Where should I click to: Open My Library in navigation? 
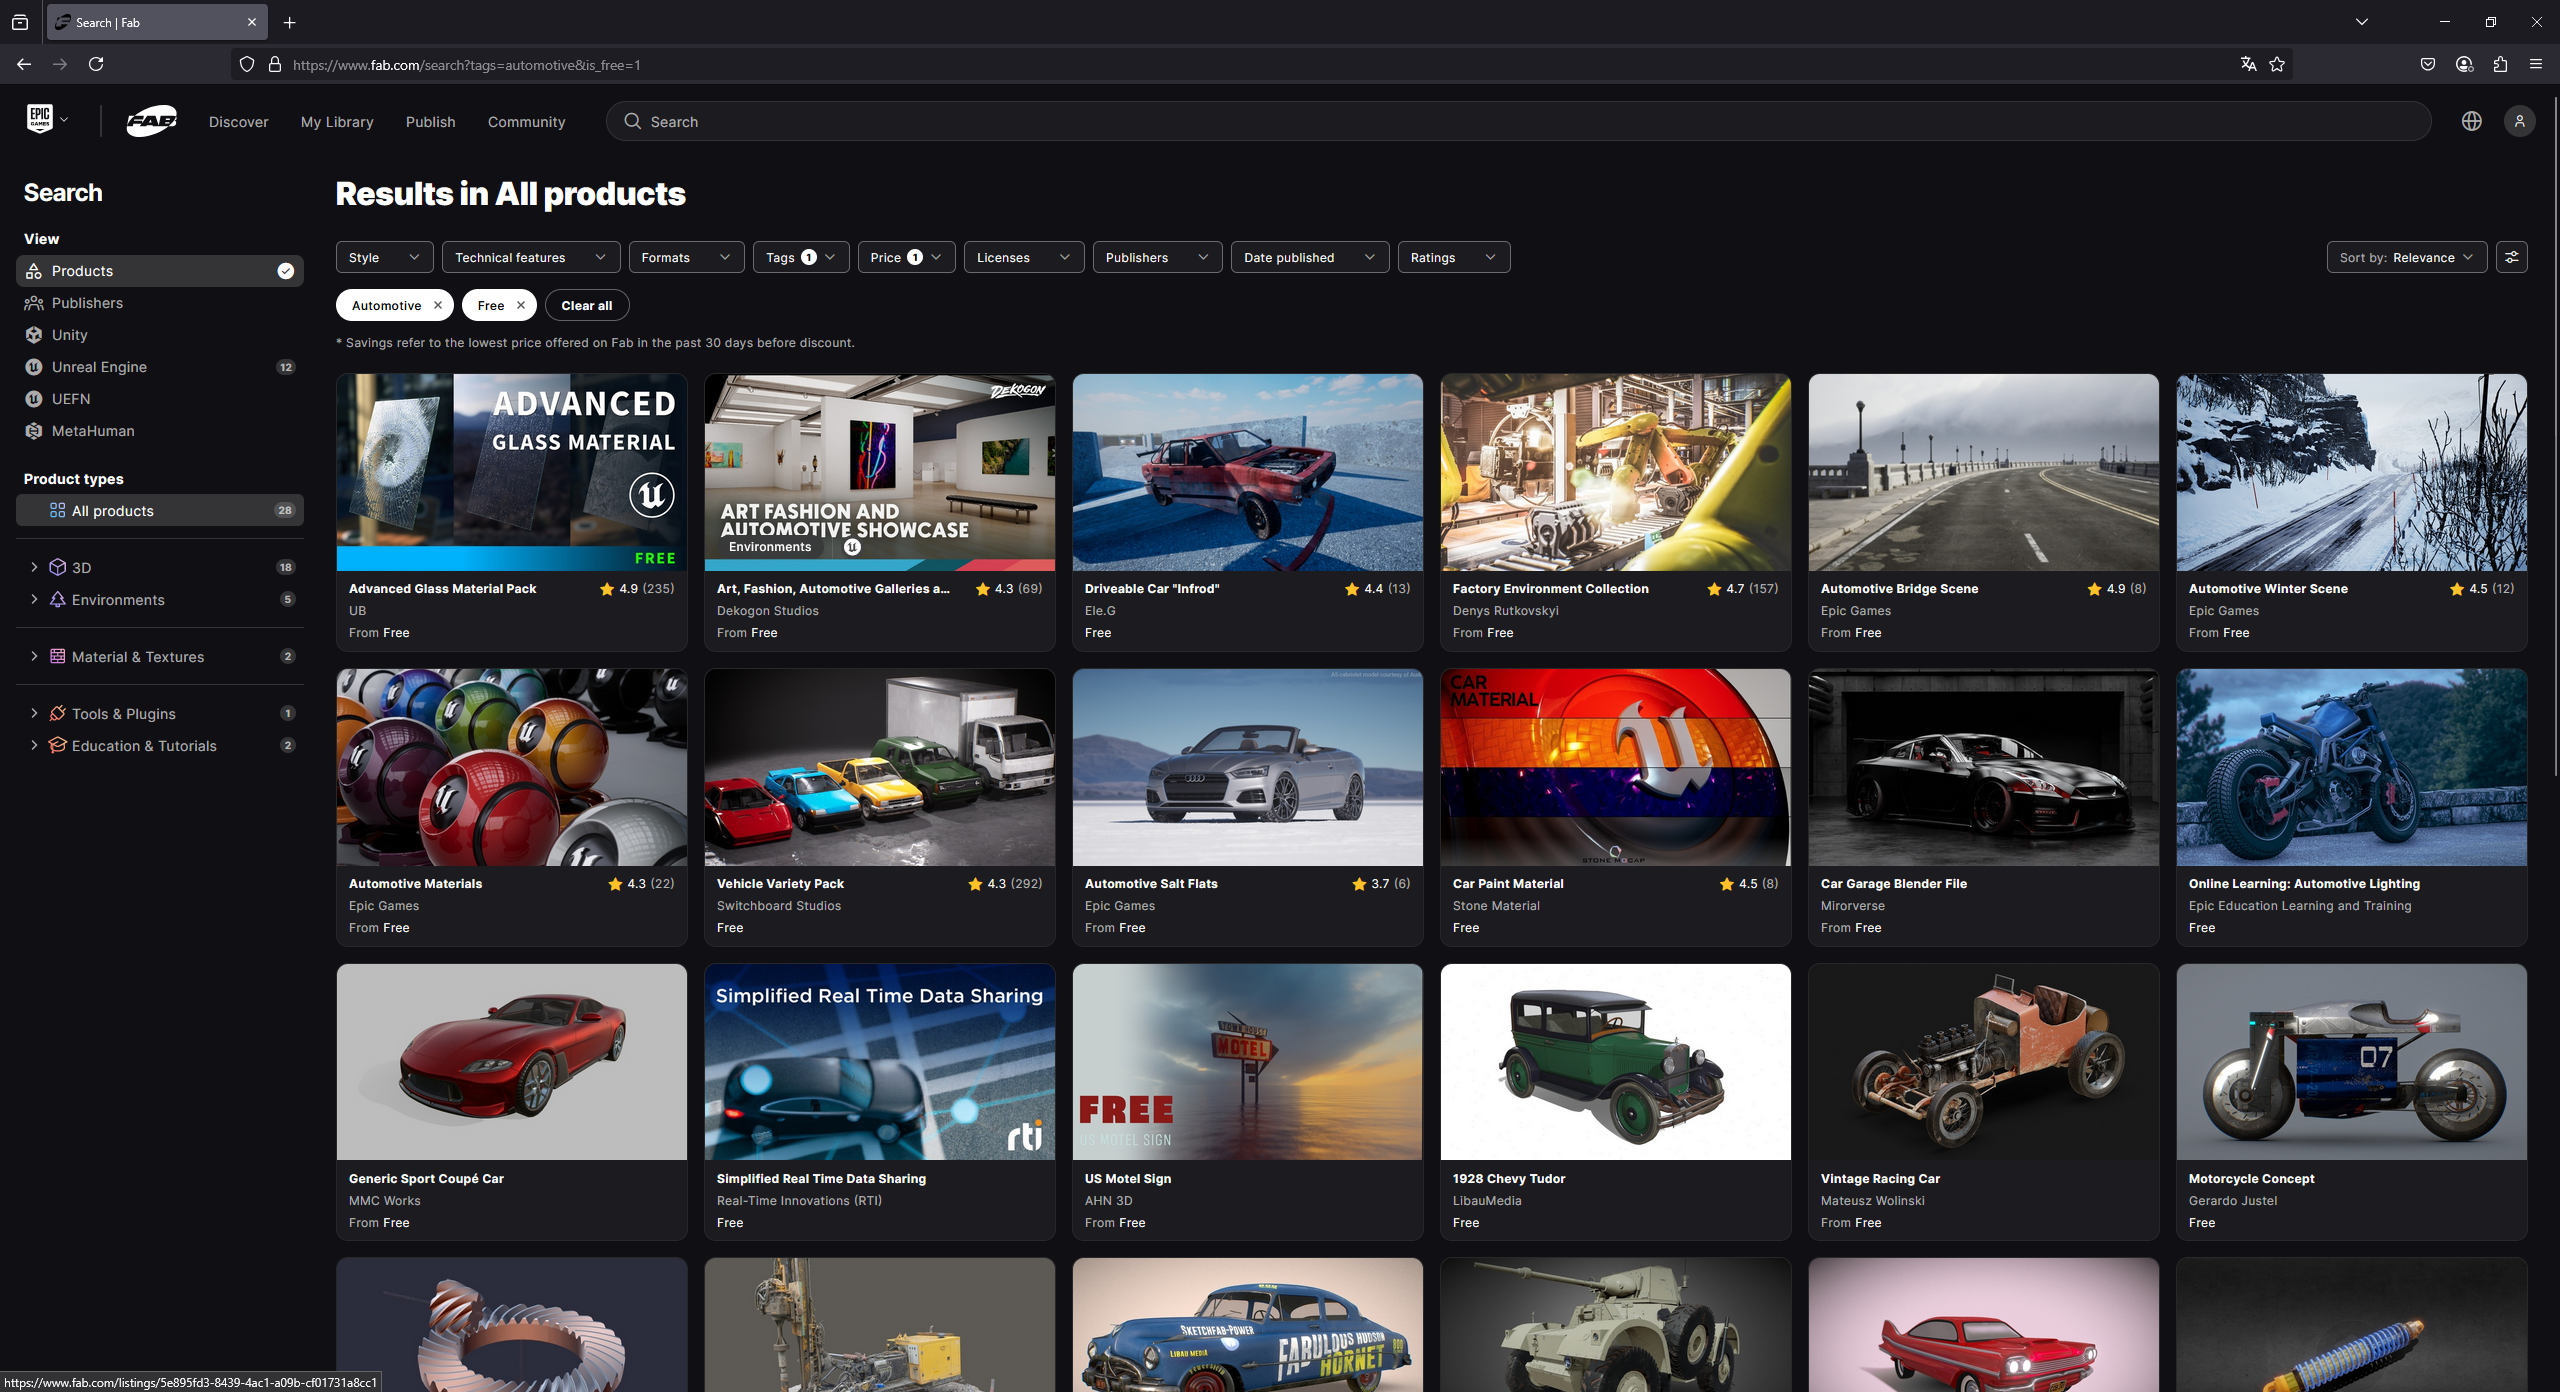click(x=337, y=121)
